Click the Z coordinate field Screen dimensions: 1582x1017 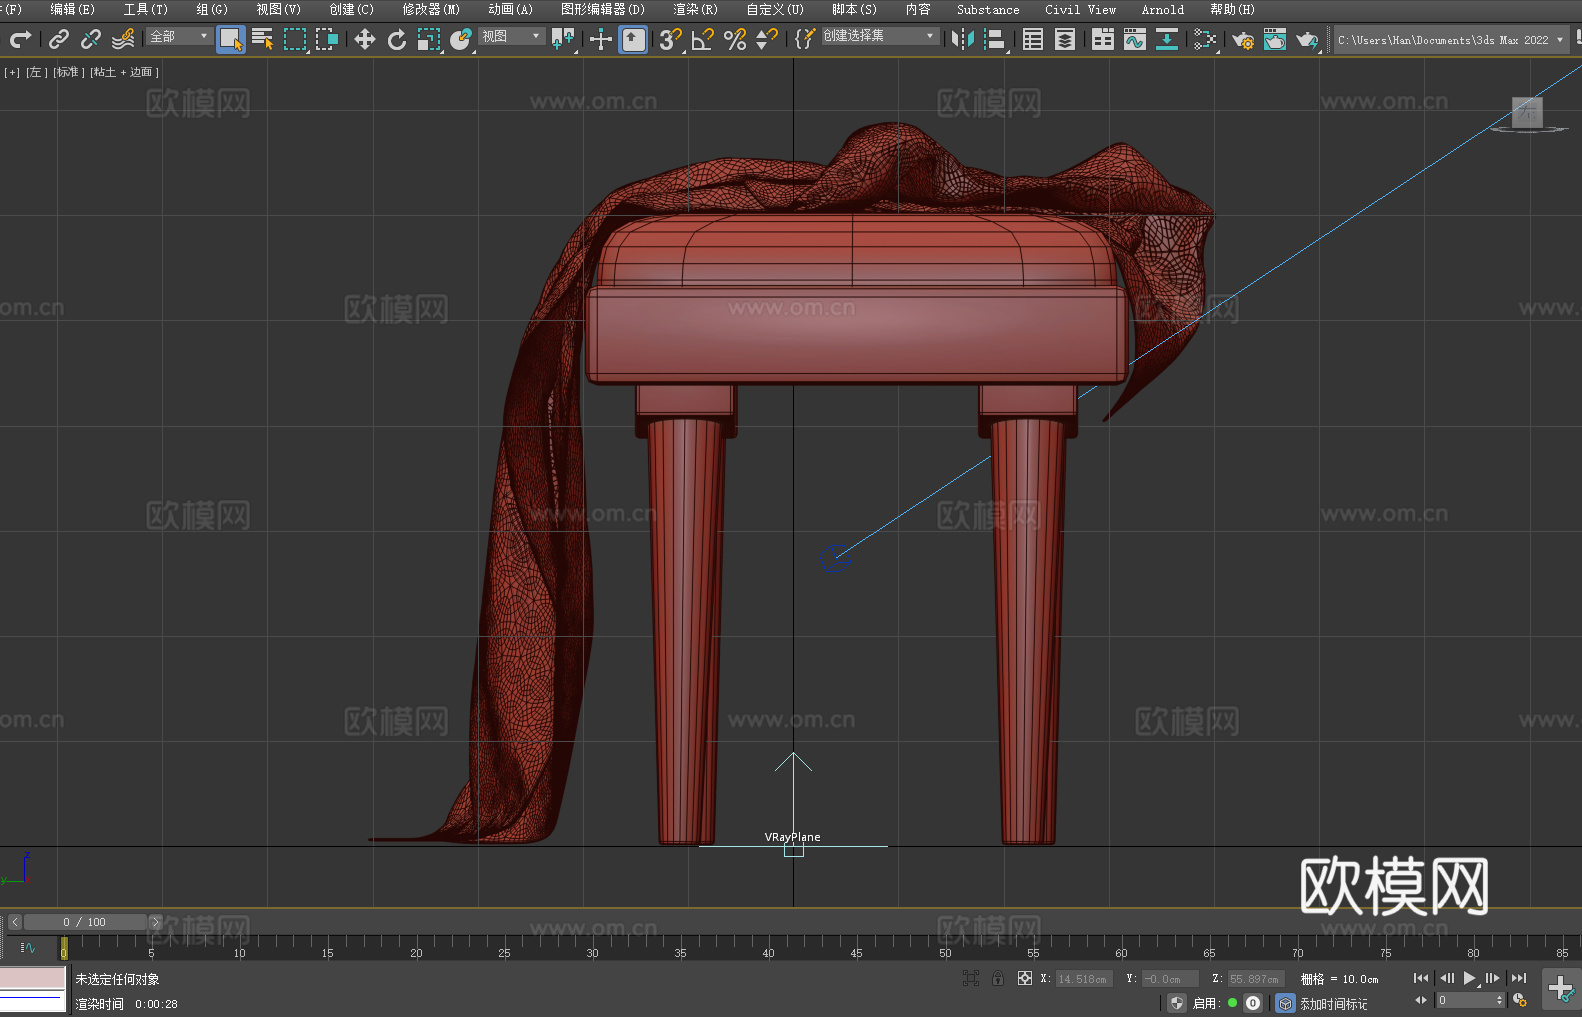click(x=1256, y=979)
